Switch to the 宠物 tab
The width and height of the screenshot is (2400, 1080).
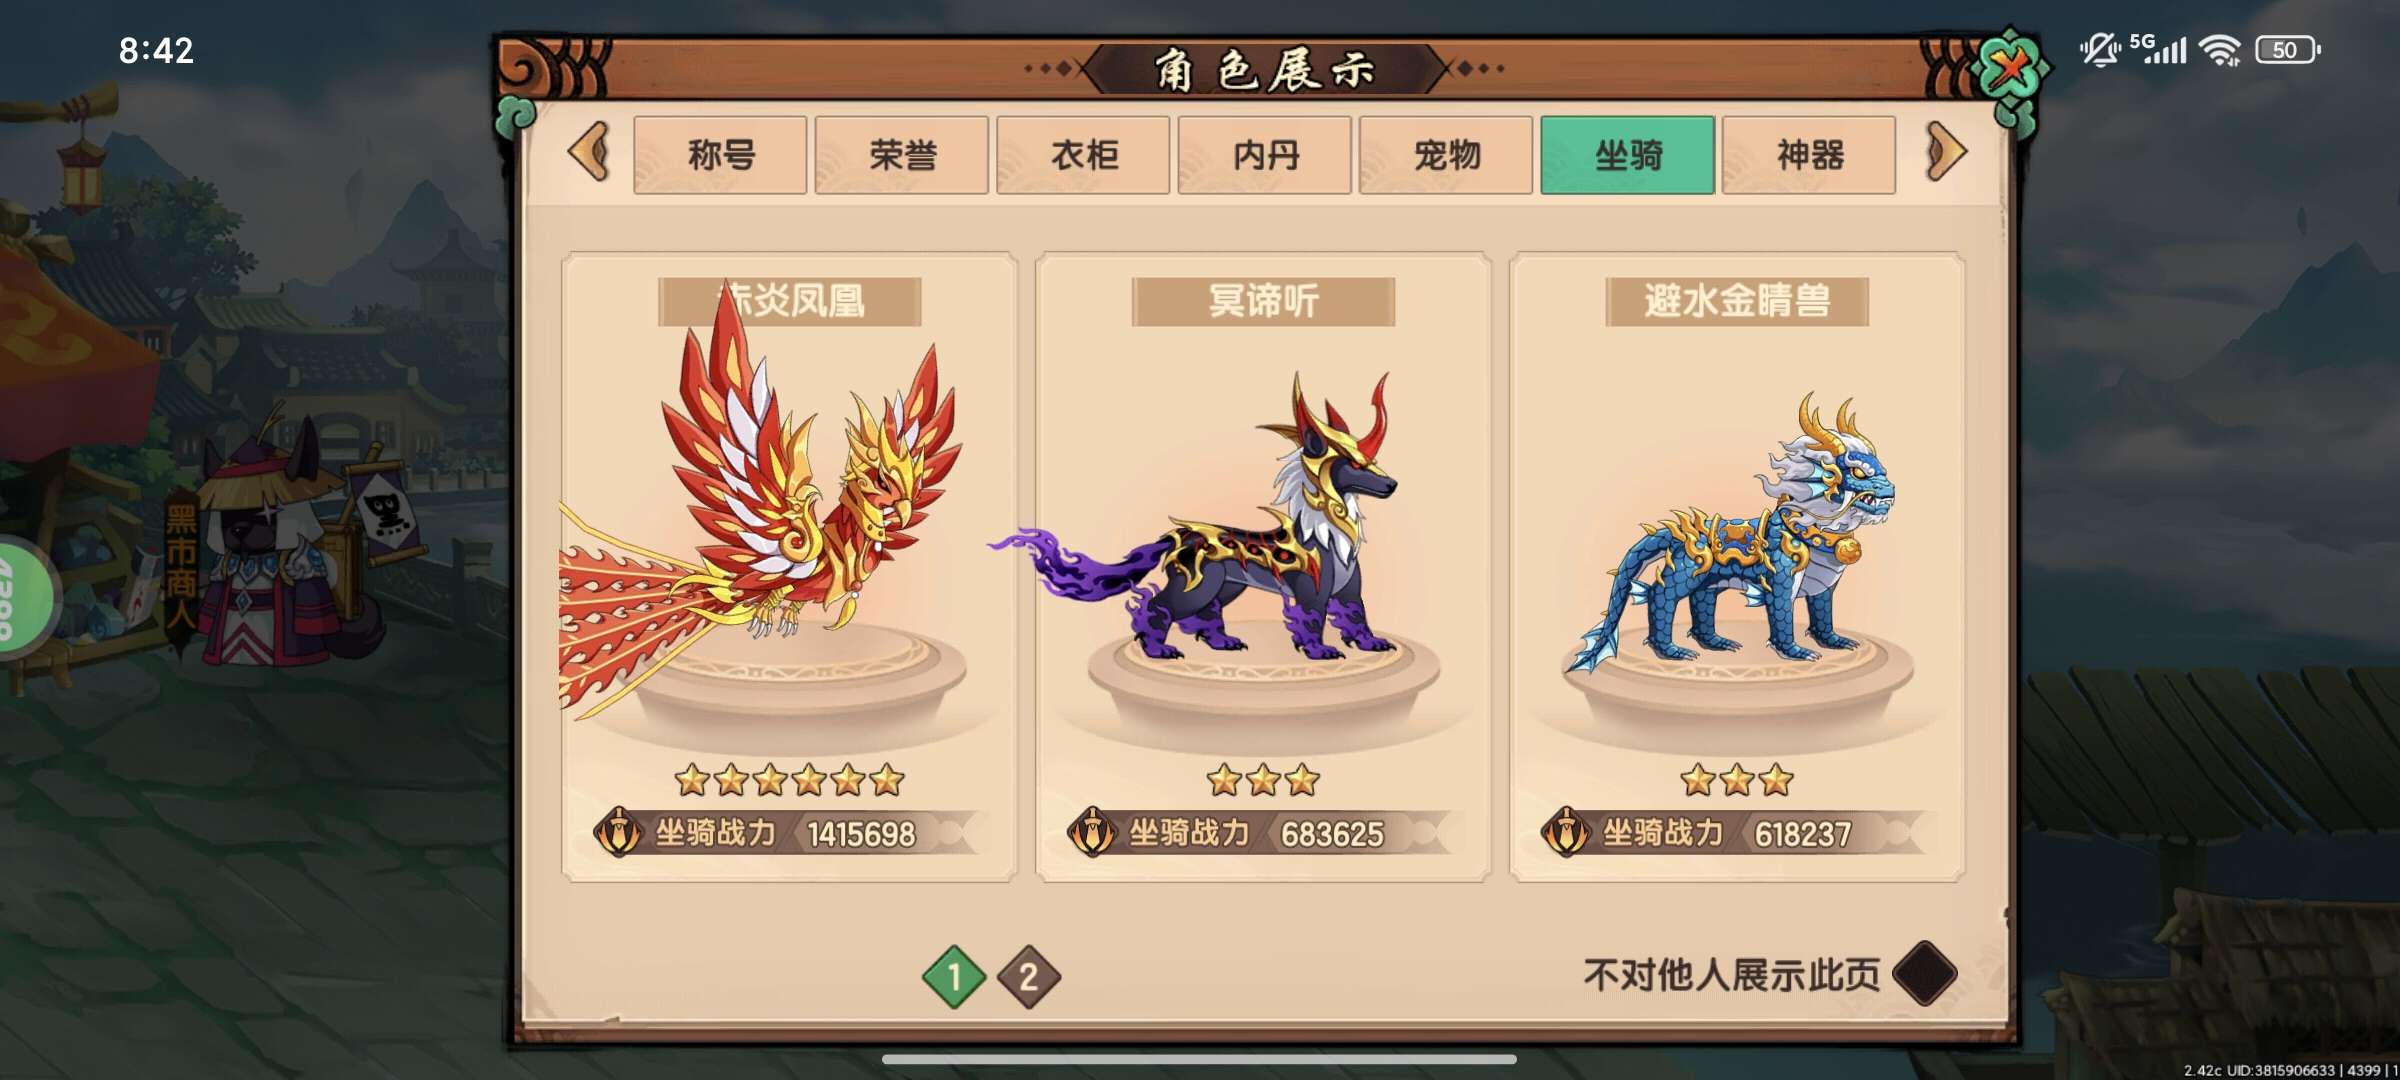pyautogui.click(x=1446, y=155)
